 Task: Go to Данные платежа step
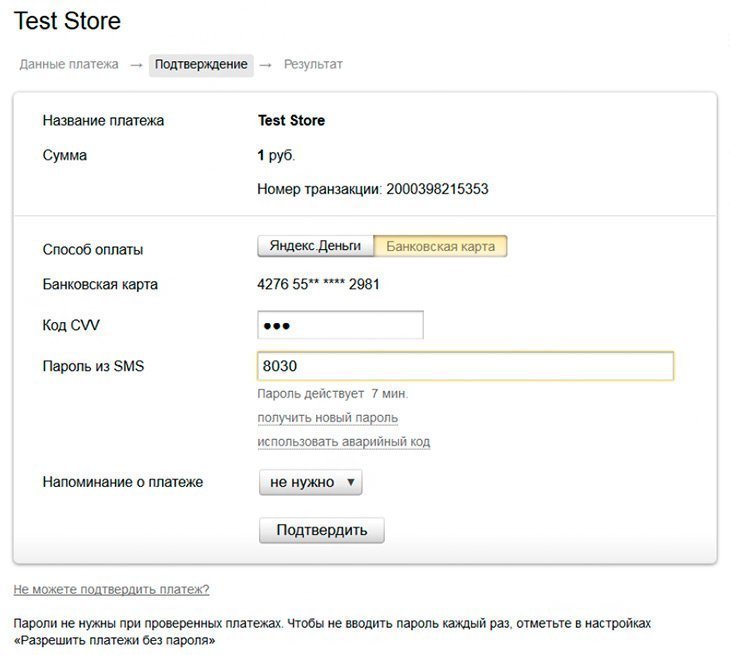[x=69, y=64]
